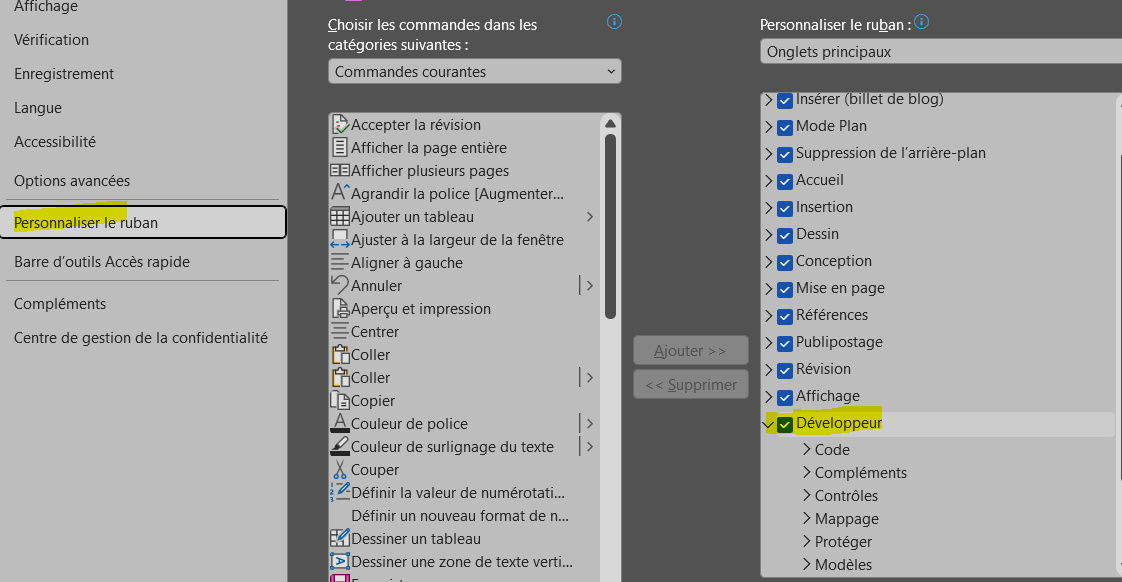The image size is (1122, 582).
Task: Click the Dessiner un tableau icon
Action: coord(340,538)
